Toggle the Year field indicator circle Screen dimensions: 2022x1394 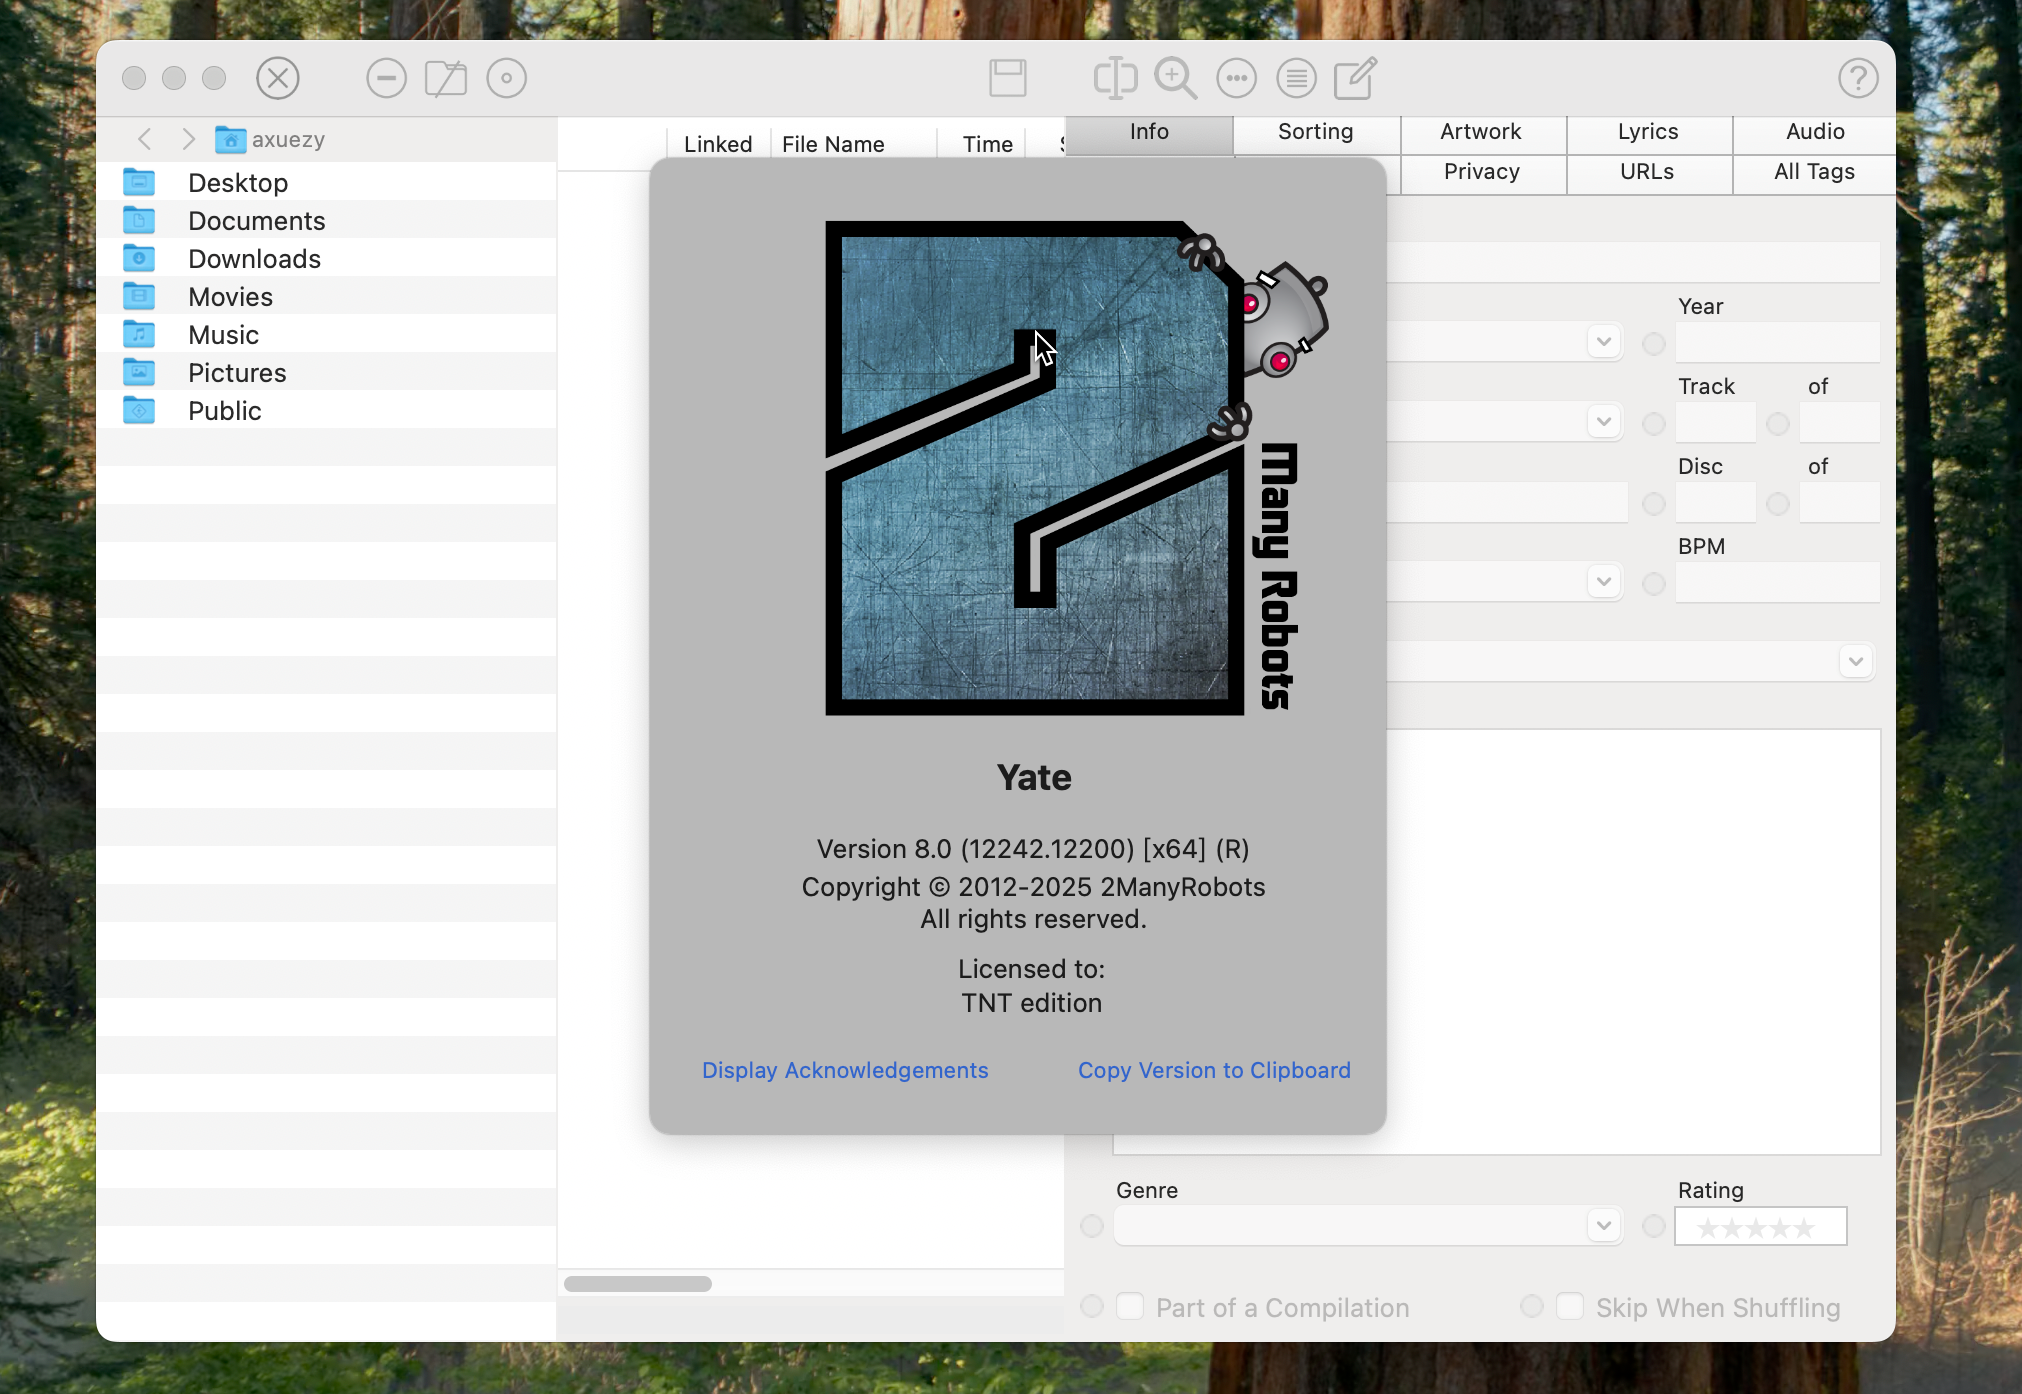point(1654,344)
